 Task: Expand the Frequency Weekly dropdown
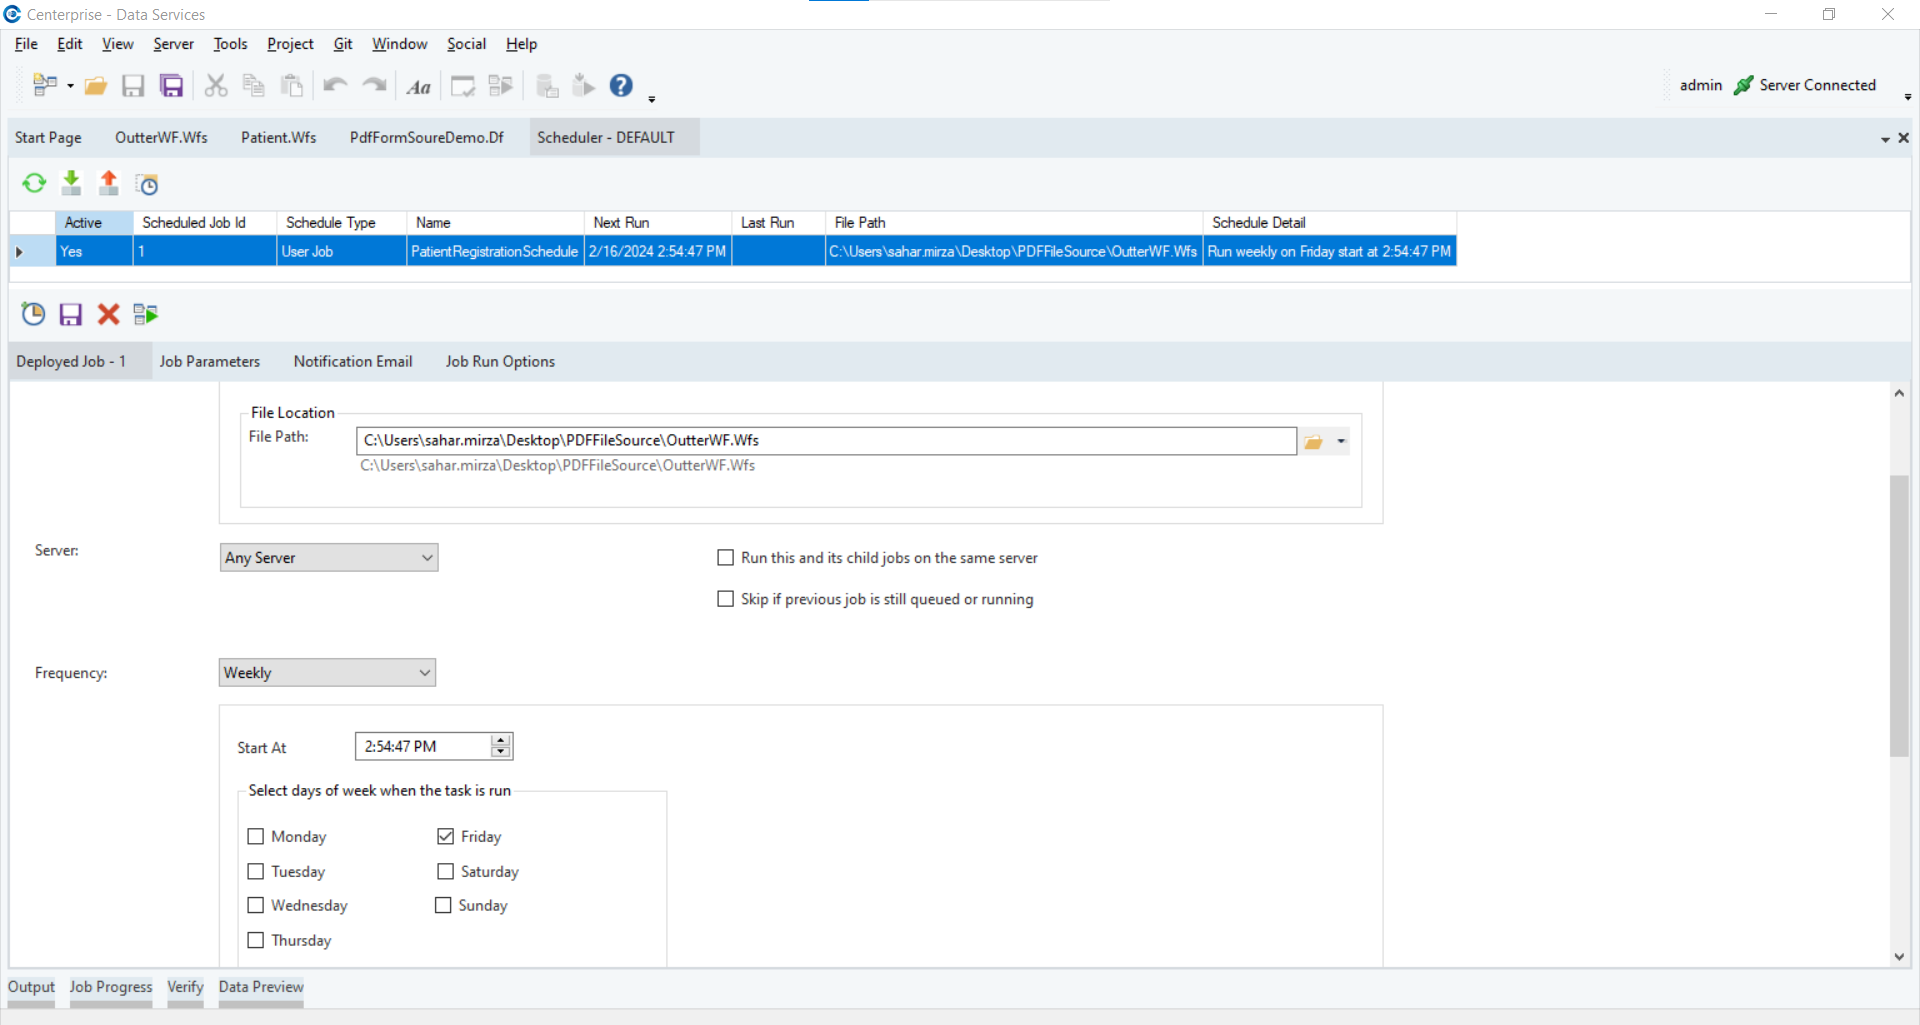coord(425,673)
